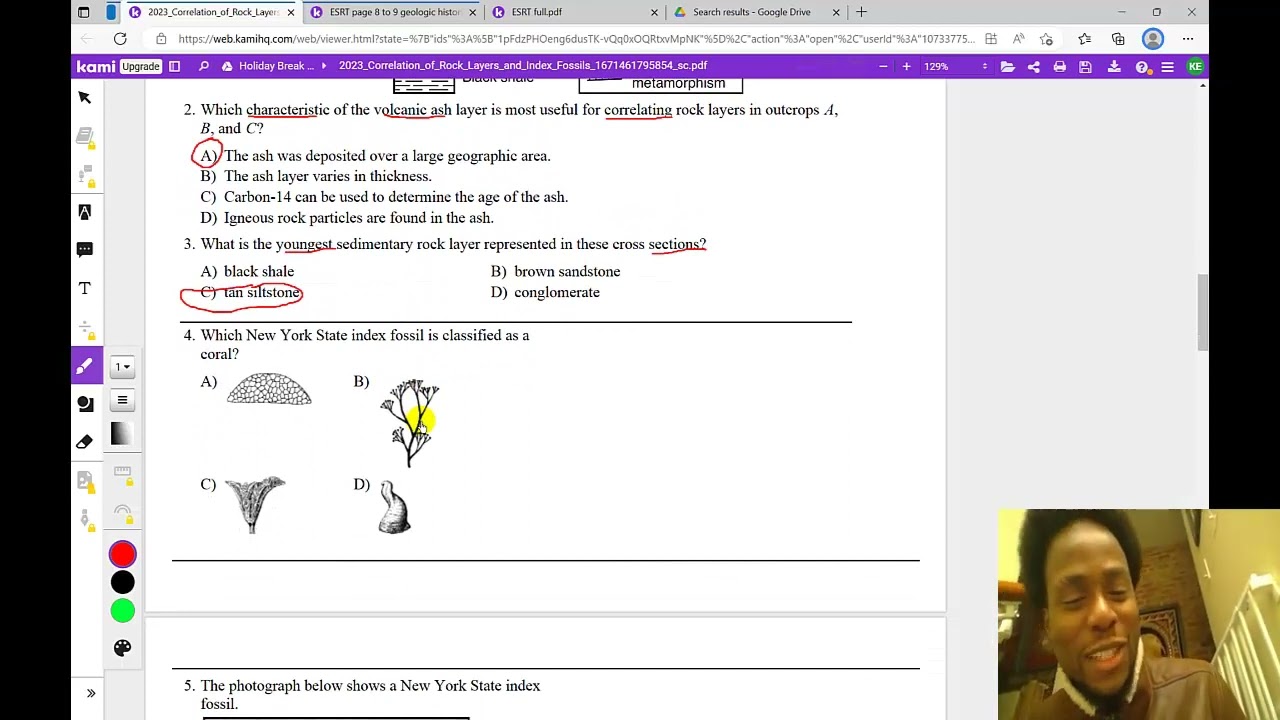Screen dimensions: 1280x720
Task: Print the document
Action: pyautogui.click(x=1059, y=66)
